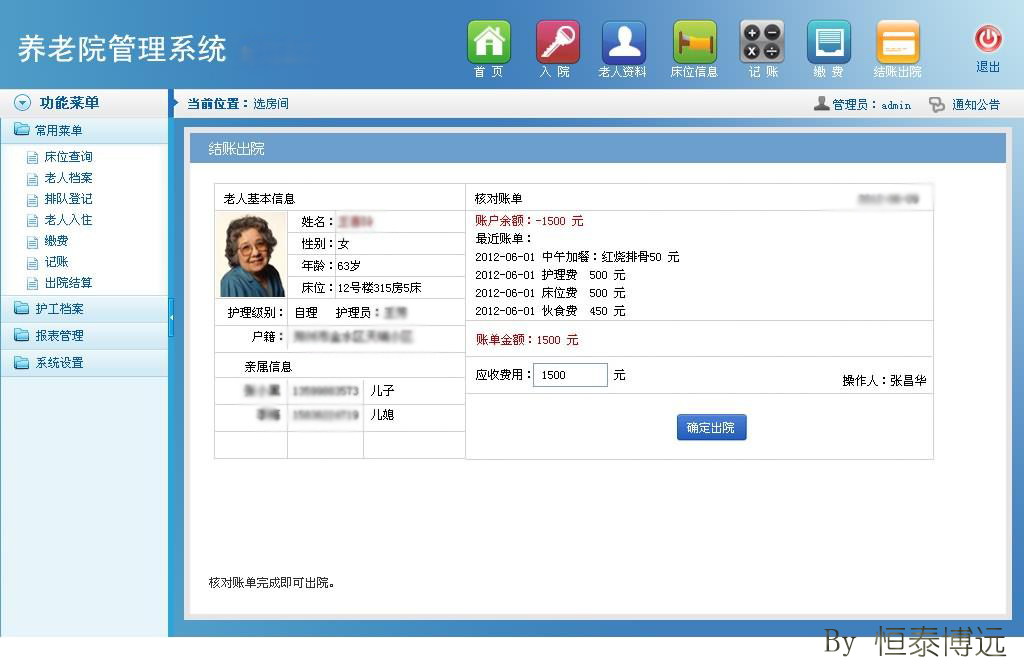Click the 出院结算 document icon
This screenshot has height=666, width=1024.
pos(32,283)
